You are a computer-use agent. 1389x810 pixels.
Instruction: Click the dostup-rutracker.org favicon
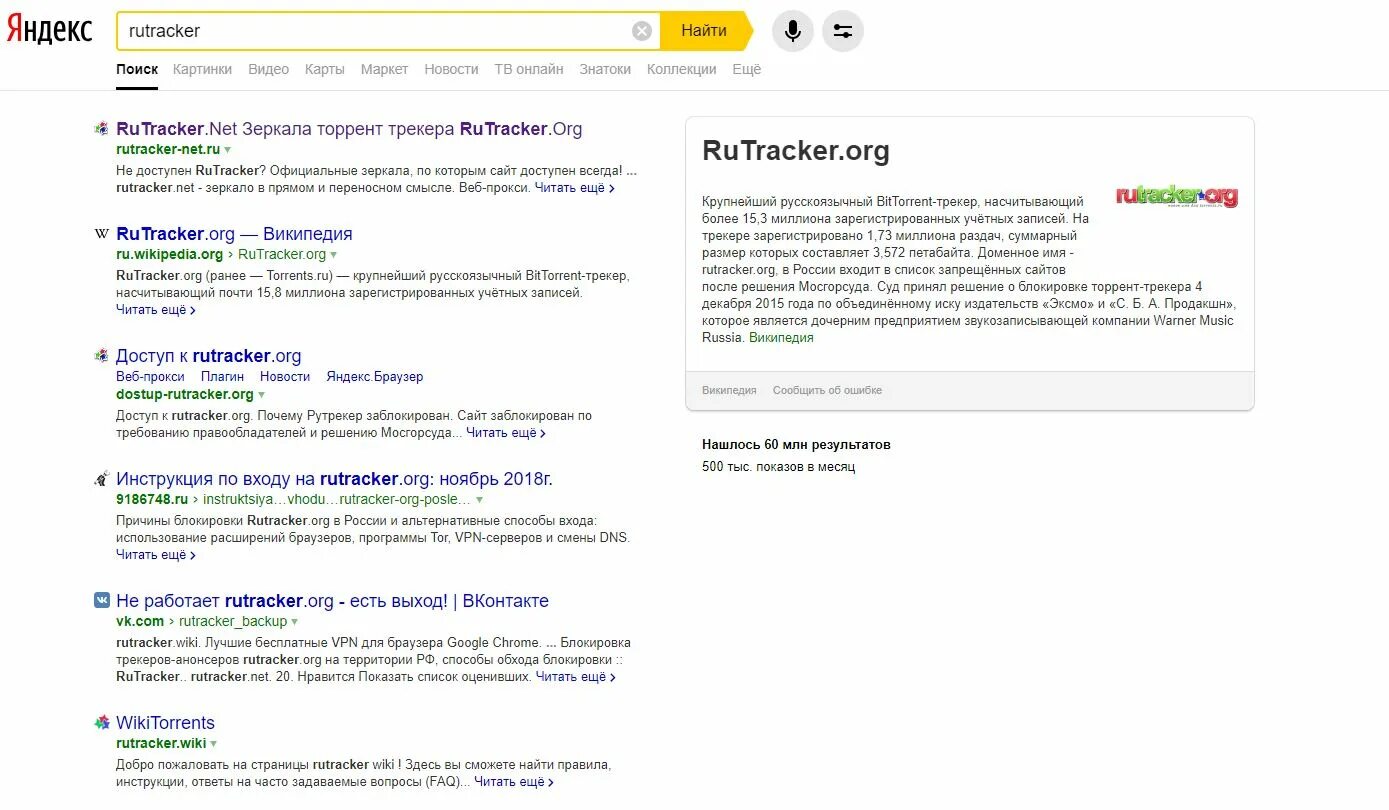pos(102,356)
